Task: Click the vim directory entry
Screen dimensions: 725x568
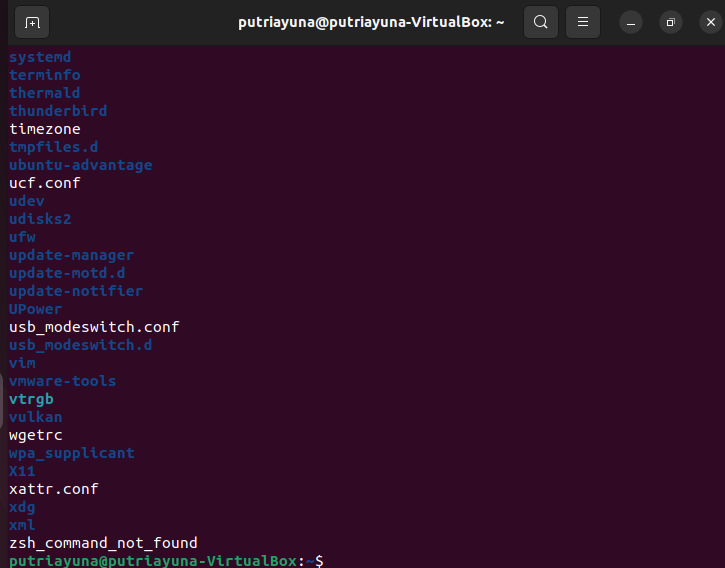Action: tap(22, 363)
